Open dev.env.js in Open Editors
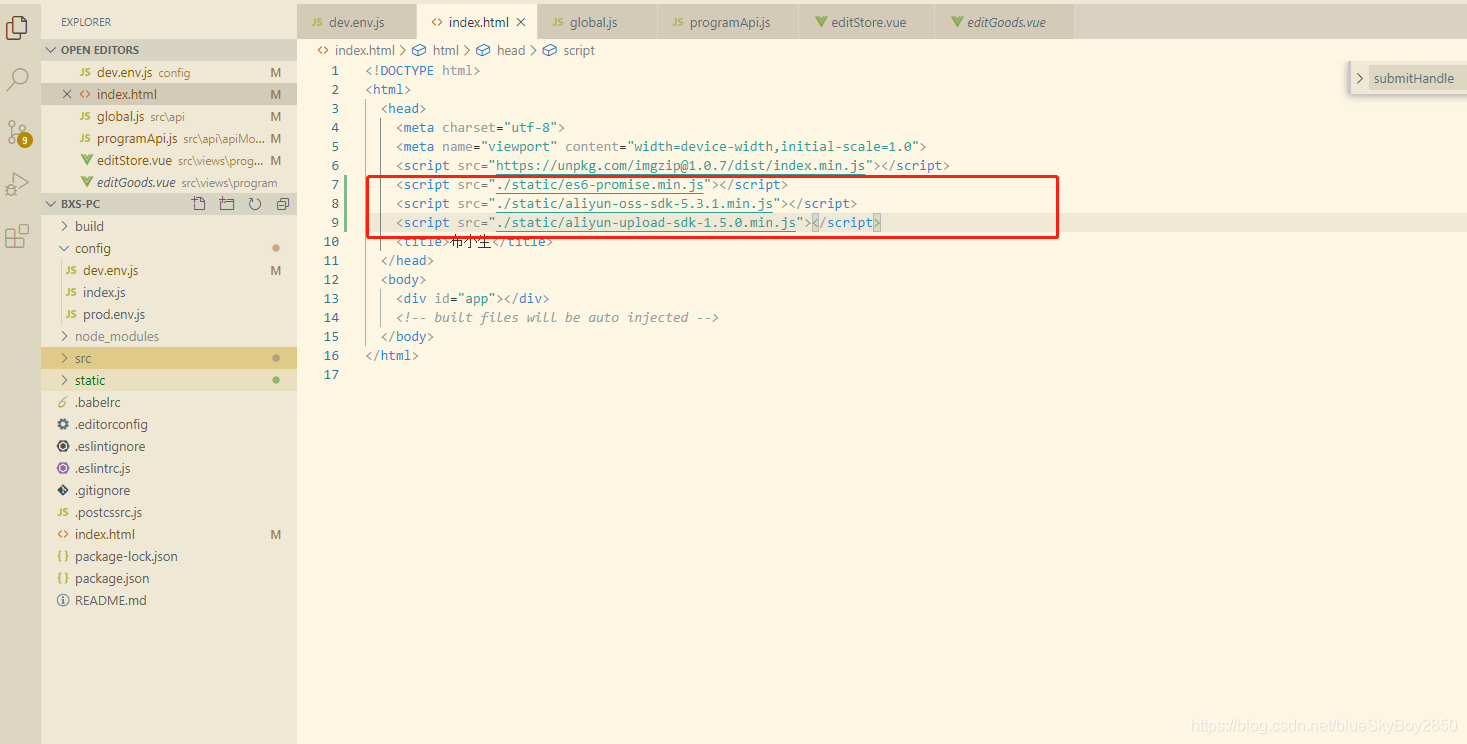 [169, 72]
